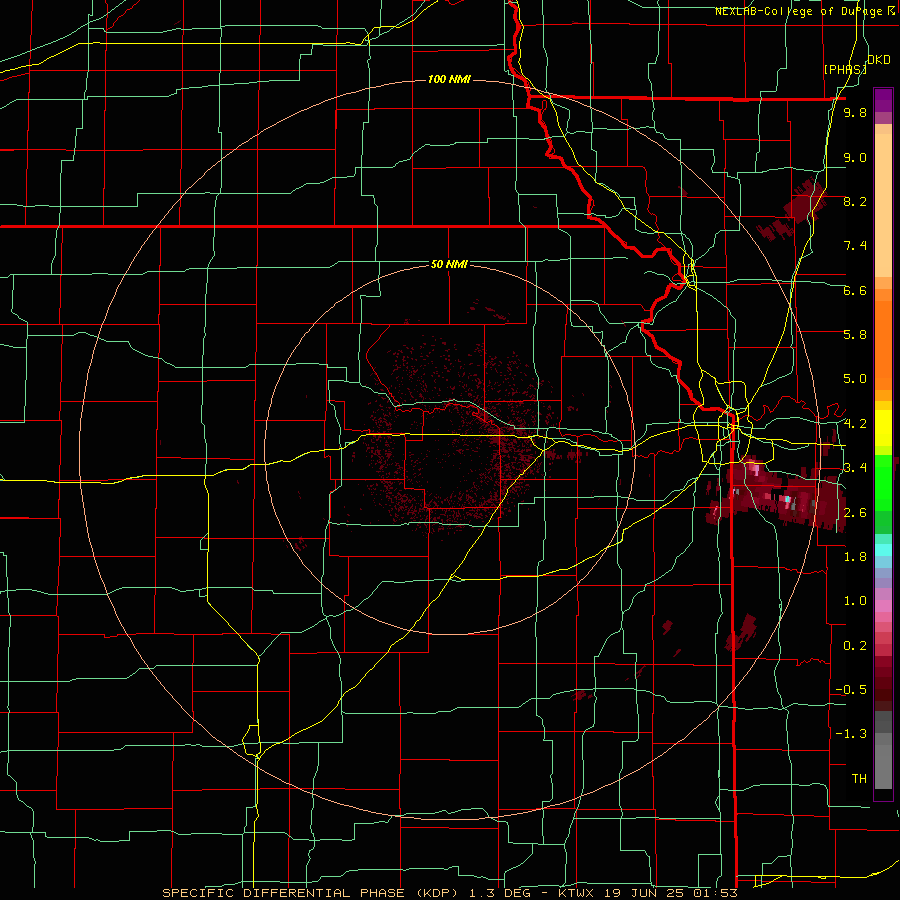The height and width of the screenshot is (900, 900).
Task: Click the 7.4 scale value
Action: pos(855,246)
